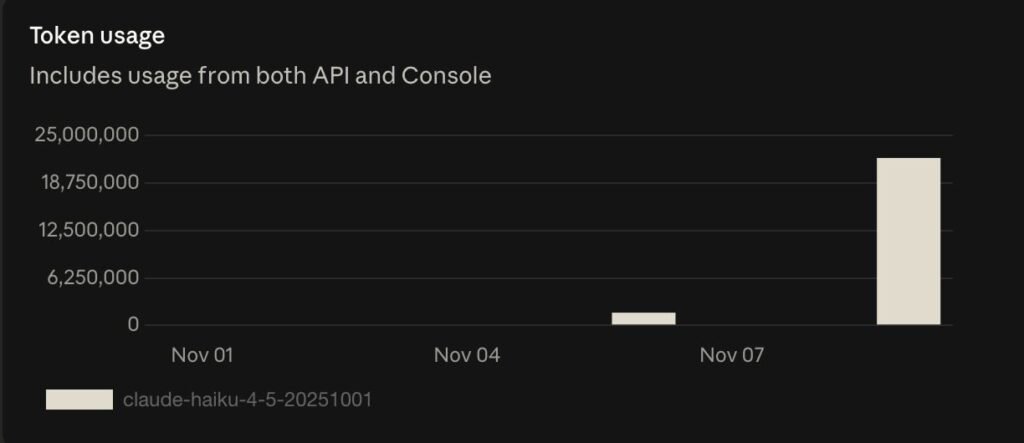This screenshot has height=443, width=1024.
Task: Click the claude-haiku-4-5-20251001 legend label
Action: tap(247, 400)
